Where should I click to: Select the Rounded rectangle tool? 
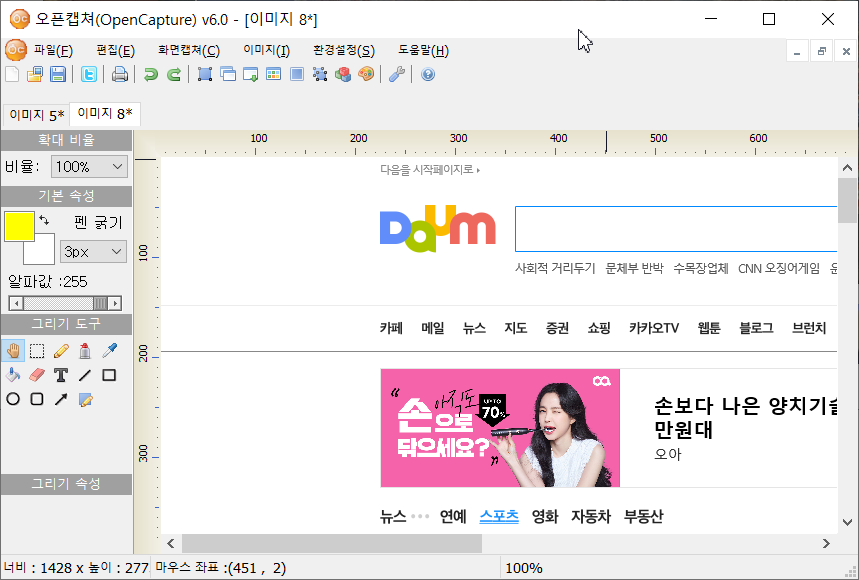[37, 399]
